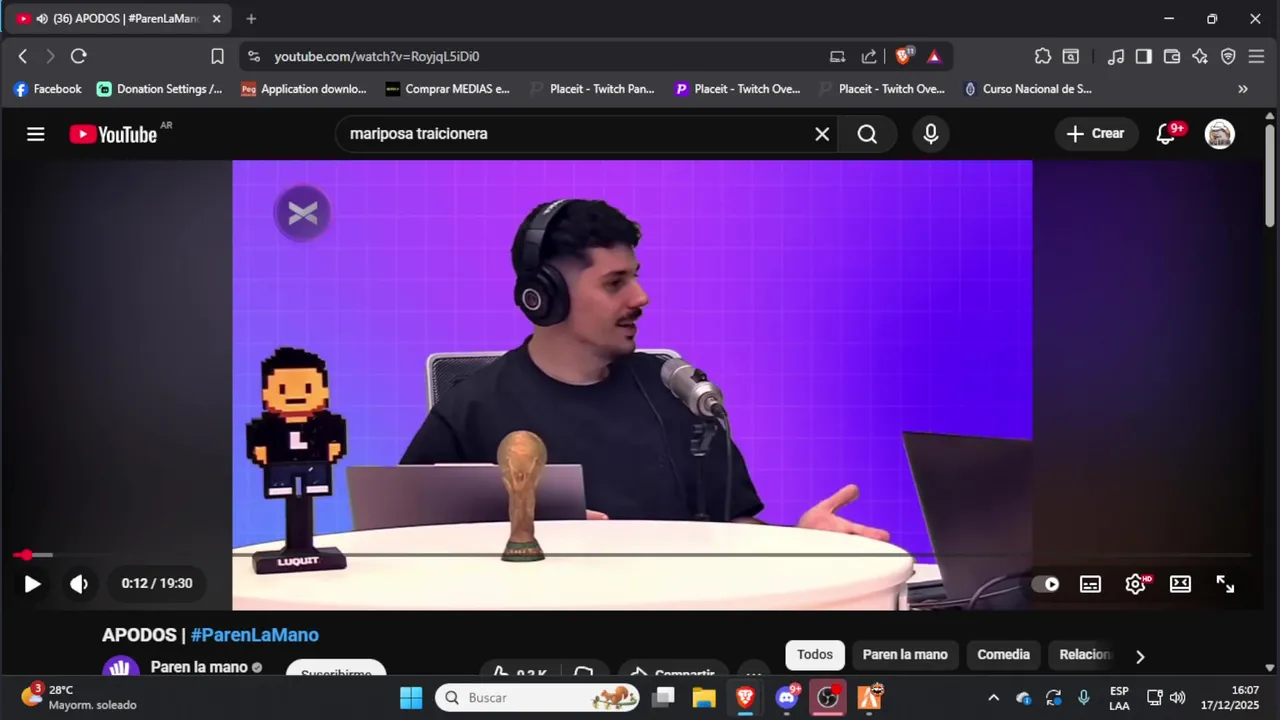The height and width of the screenshot is (720, 1280).
Task: Open Brave Shields lion icon
Action: point(903,56)
